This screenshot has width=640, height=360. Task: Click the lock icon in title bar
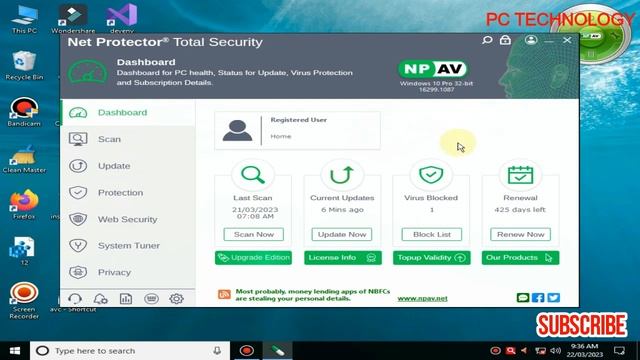505,40
